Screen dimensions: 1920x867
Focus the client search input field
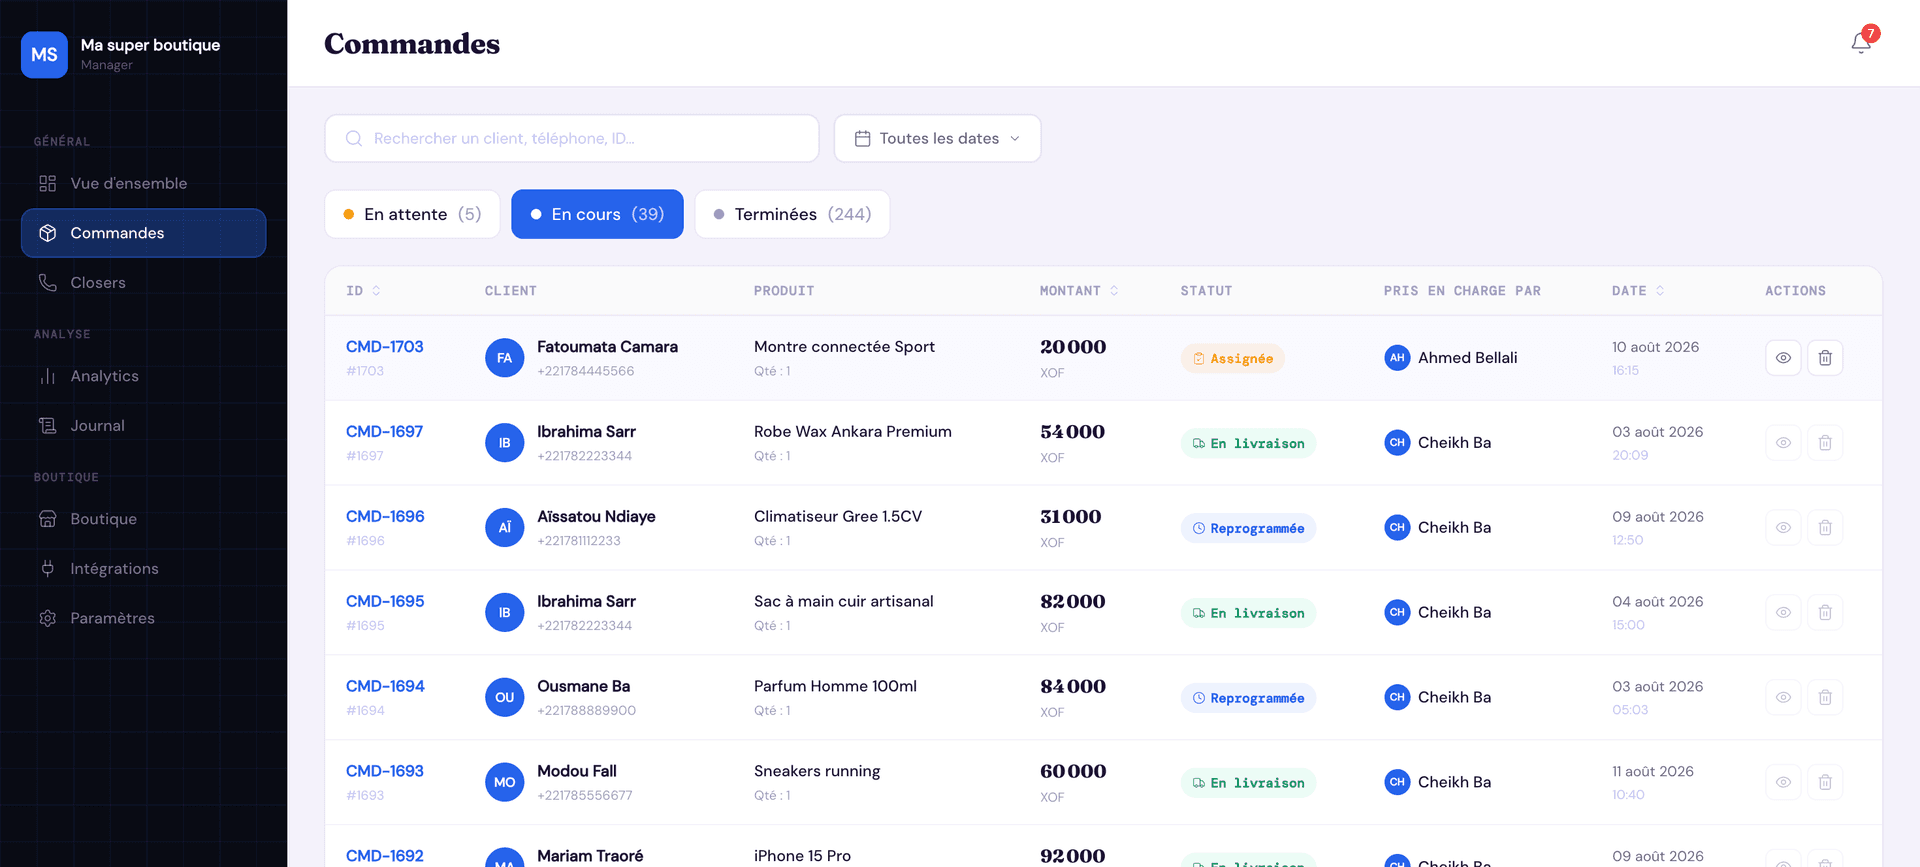pyautogui.click(x=572, y=138)
